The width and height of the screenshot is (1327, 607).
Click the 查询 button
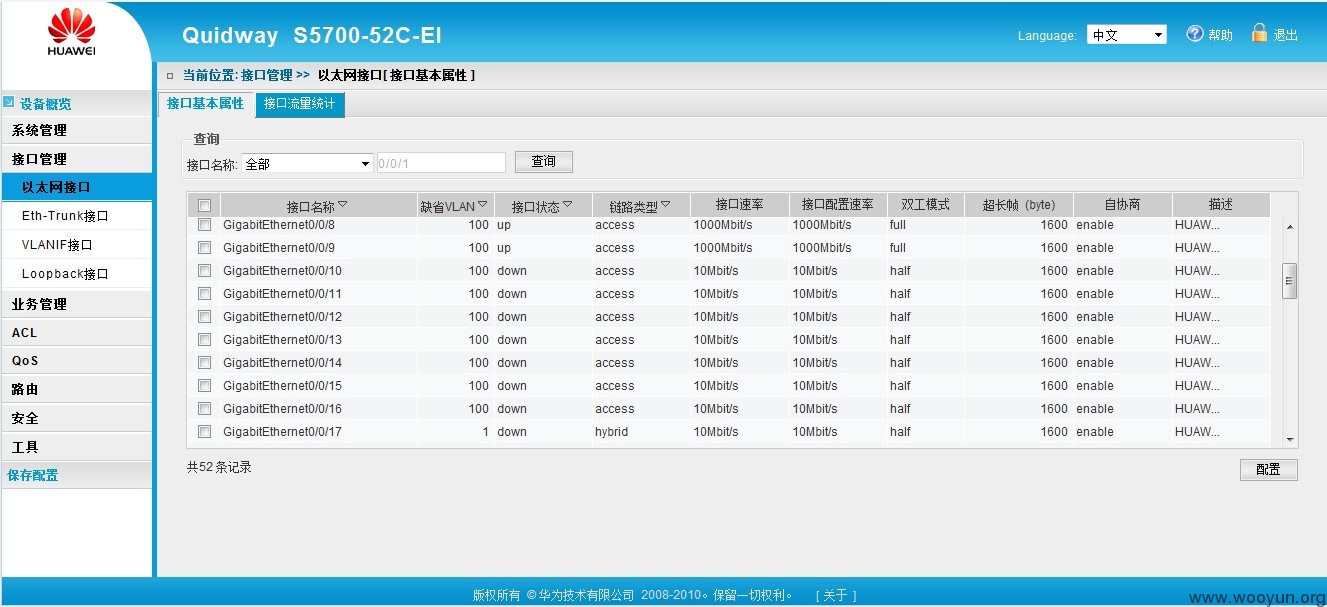544,161
